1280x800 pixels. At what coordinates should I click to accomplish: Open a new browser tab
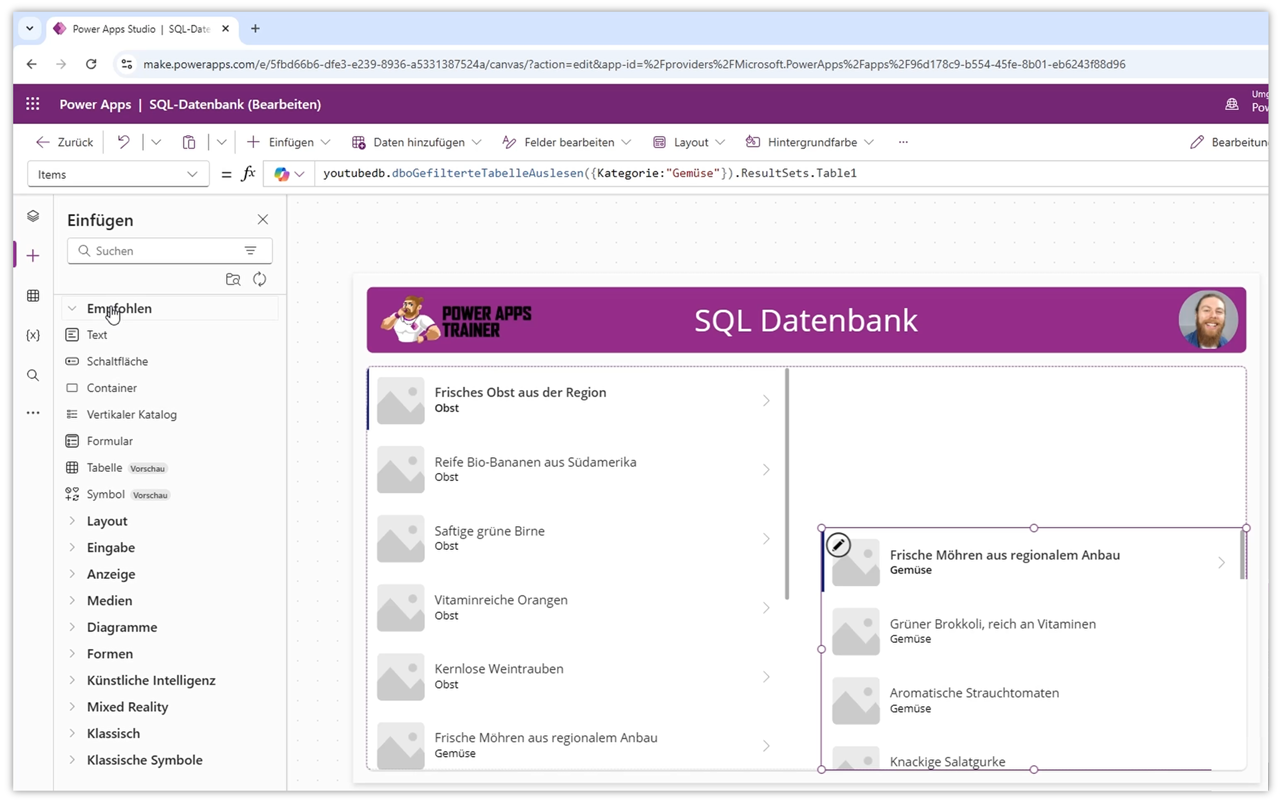[255, 29]
